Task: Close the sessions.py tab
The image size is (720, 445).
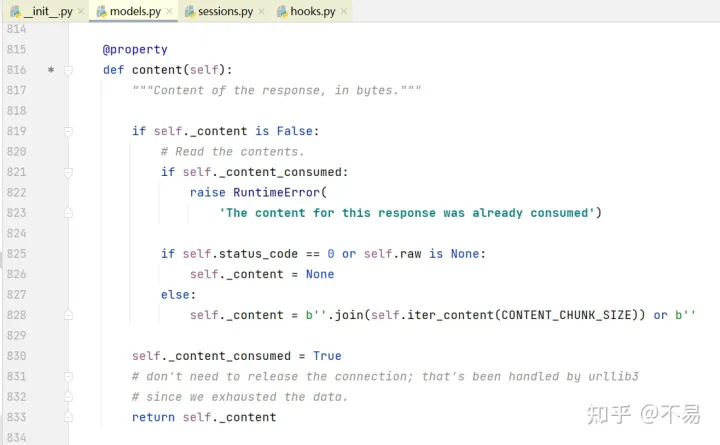Action: click(262, 11)
